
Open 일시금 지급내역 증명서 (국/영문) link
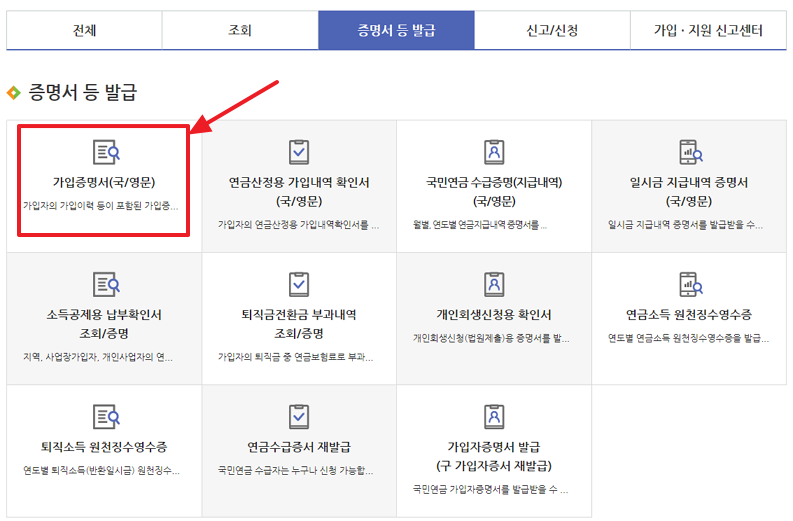click(689, 192)
